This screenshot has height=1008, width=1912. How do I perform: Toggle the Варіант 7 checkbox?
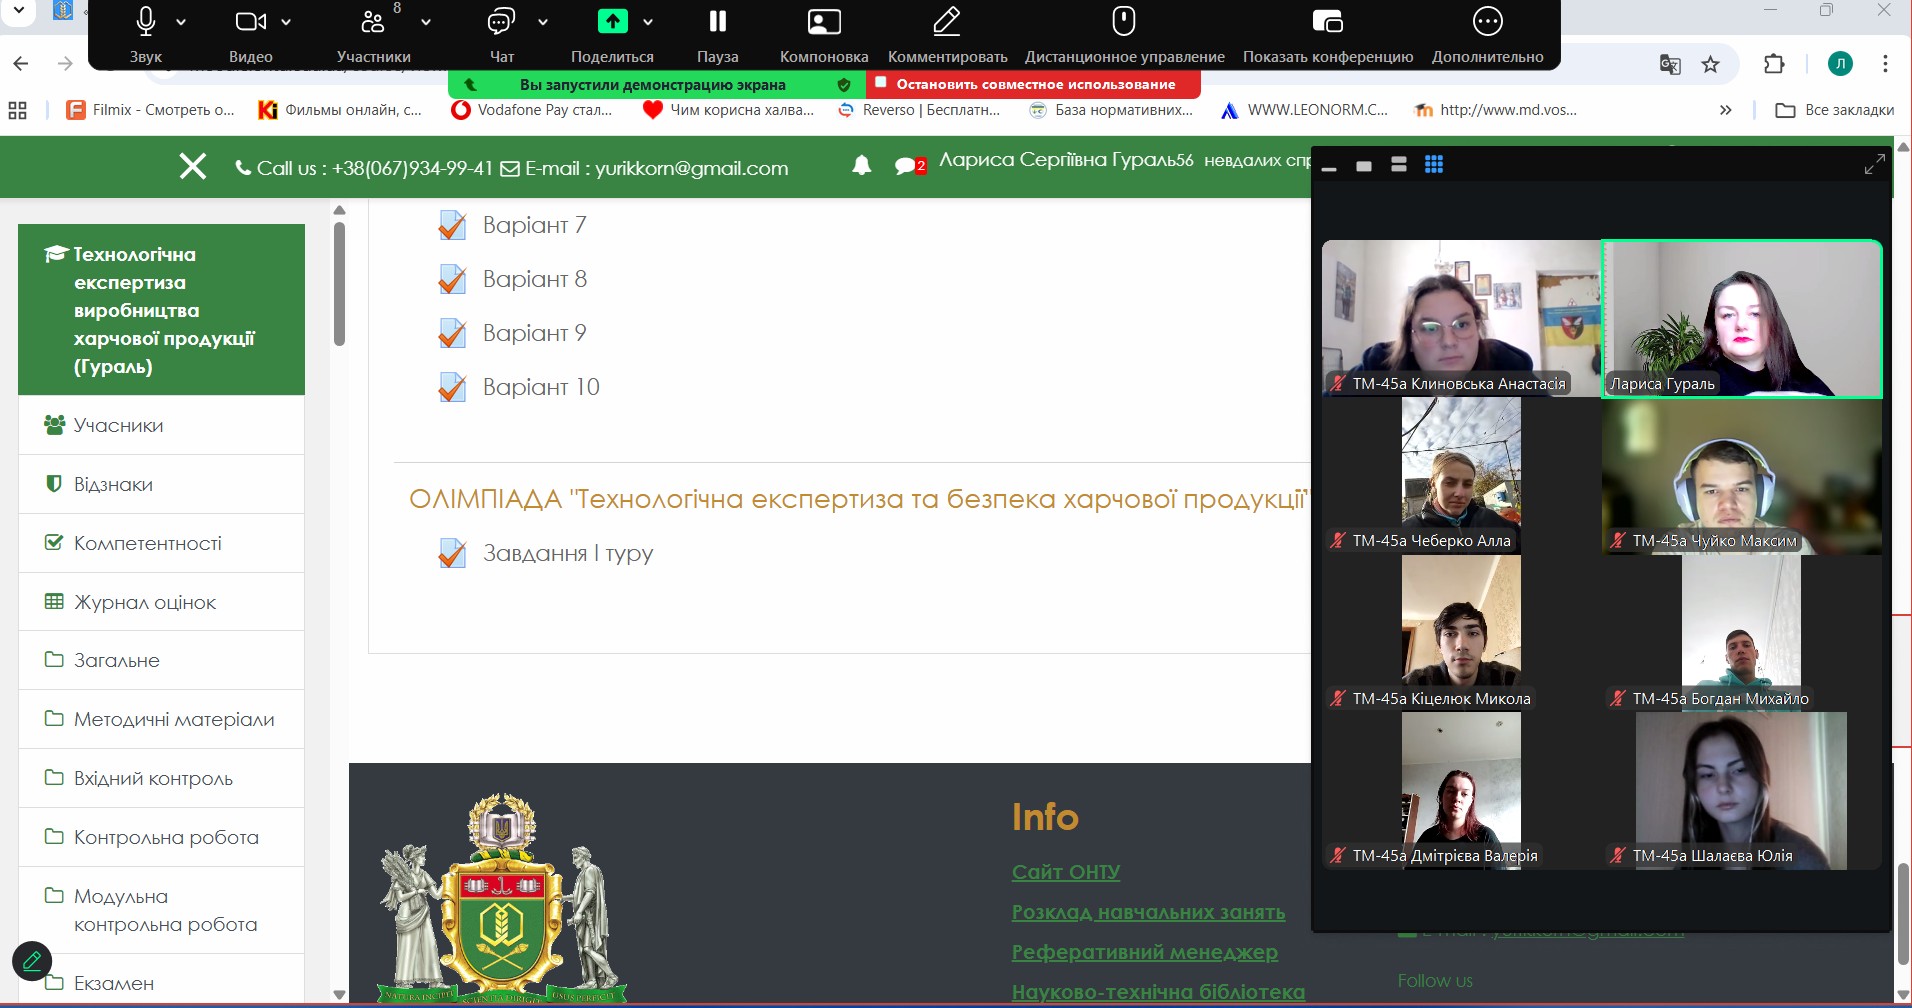pyautogui.click(x=452, y=226)
